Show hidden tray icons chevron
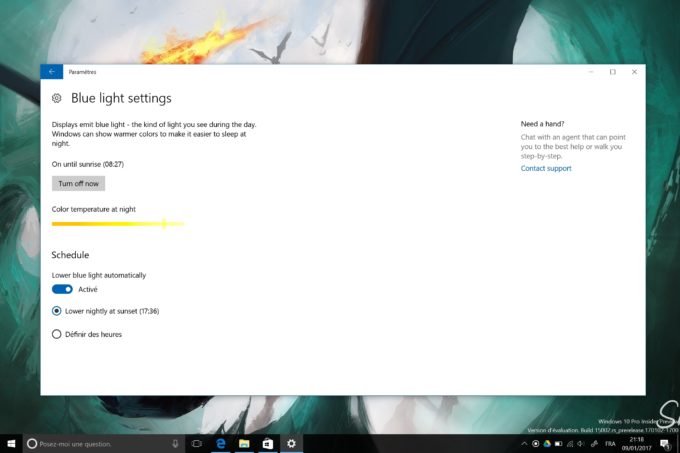 524,443
